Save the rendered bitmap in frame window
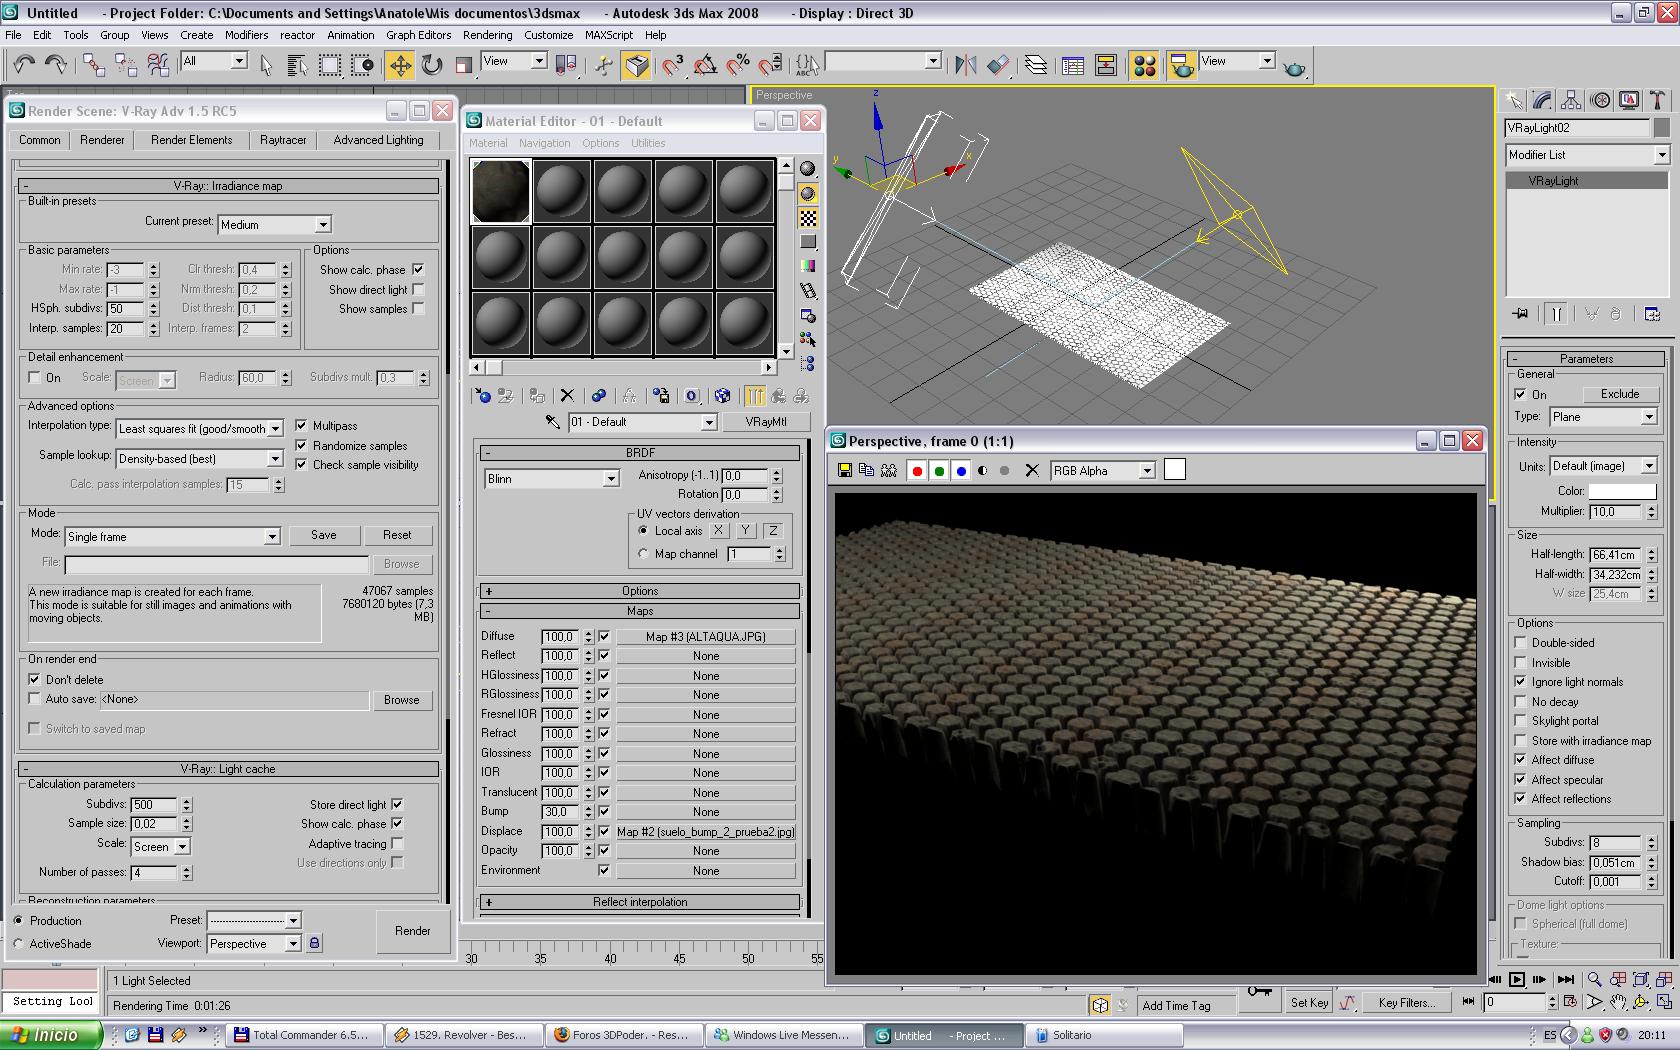The width and height of the screenshot is (1680, 1050). pyautogui.click(x=845, y=470)
